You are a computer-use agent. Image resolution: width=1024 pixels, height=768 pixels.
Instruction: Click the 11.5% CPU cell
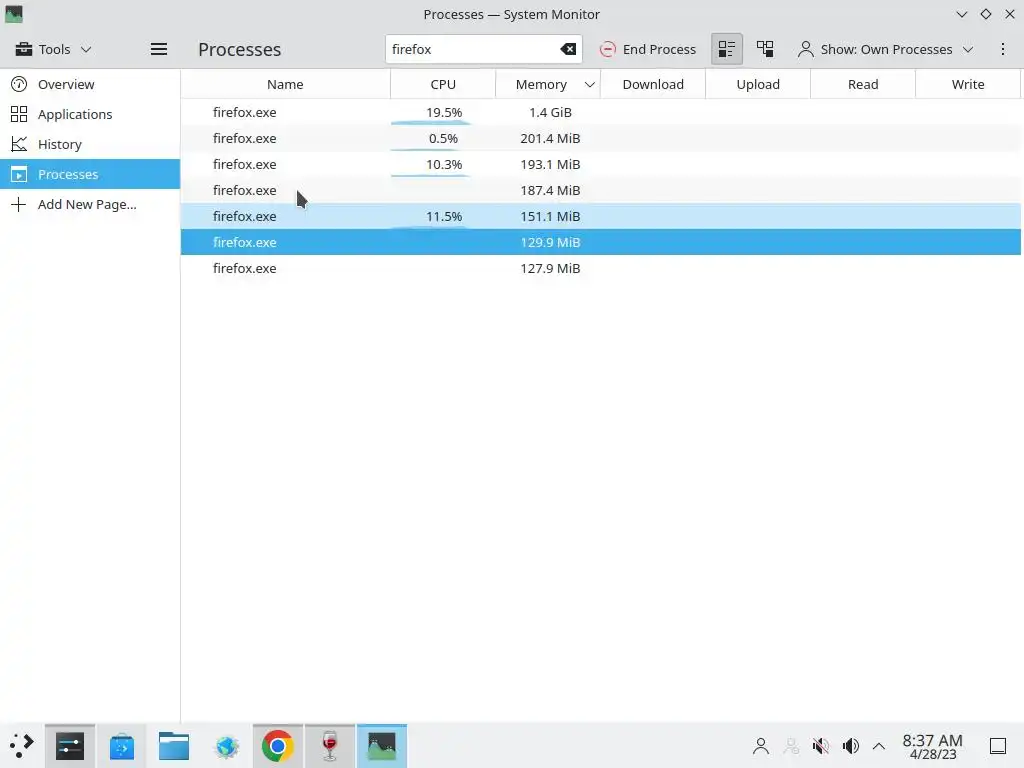pyautogui.click(x=443, y=216)
